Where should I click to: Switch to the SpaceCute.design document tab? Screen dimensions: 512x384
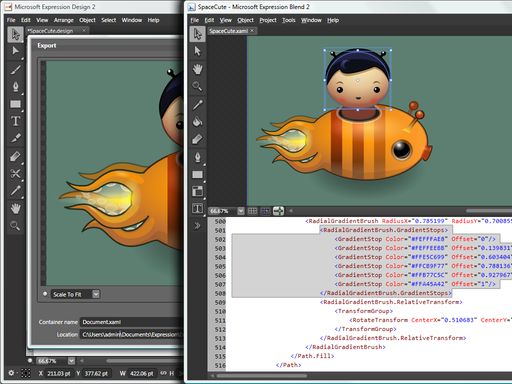pyautogui.click(x=50, y=31)
